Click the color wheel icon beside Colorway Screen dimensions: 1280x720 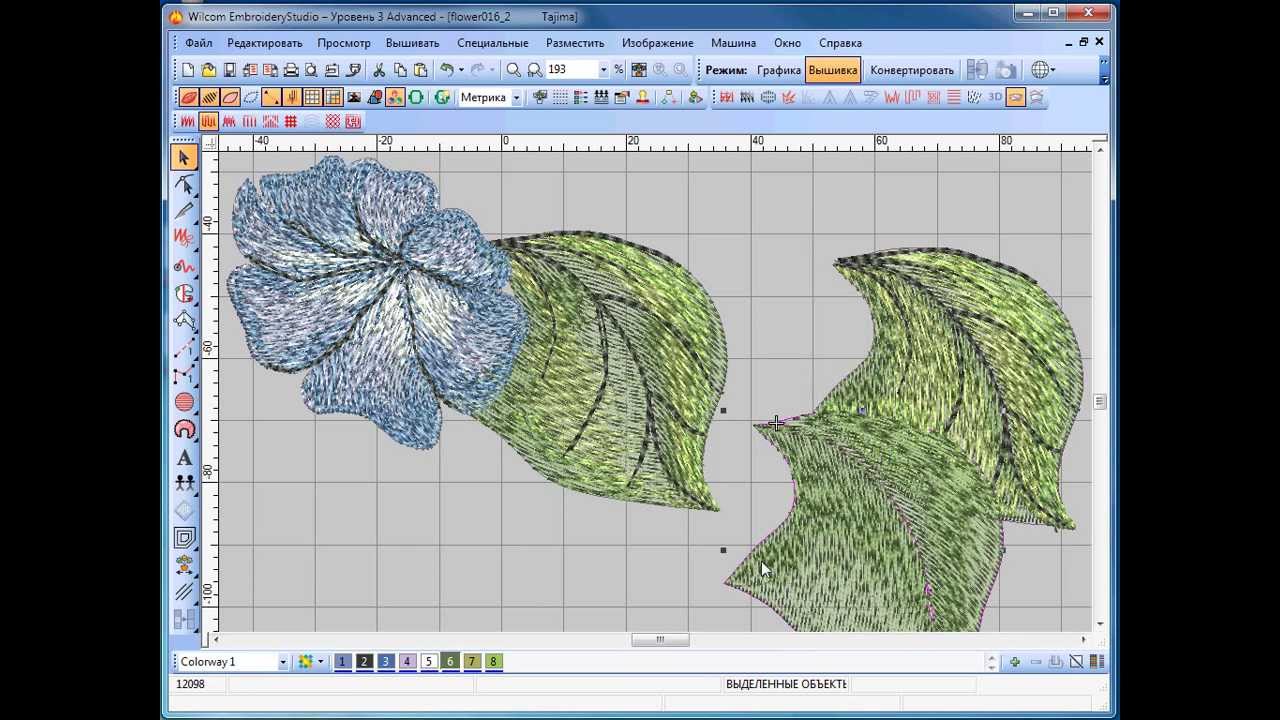coord(306,662)
